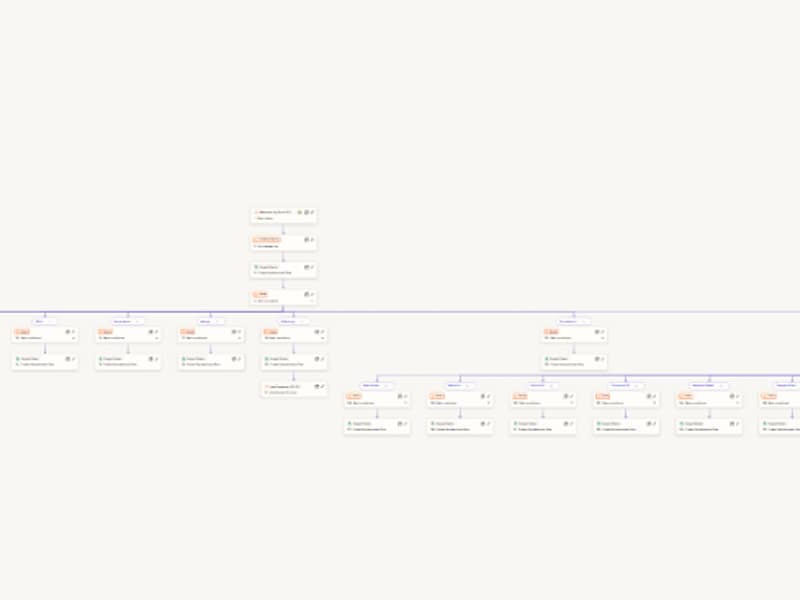Viewport: 800px width, 600px height.
Task: Click pencil icon on the third main step
Action: point(312,267)
